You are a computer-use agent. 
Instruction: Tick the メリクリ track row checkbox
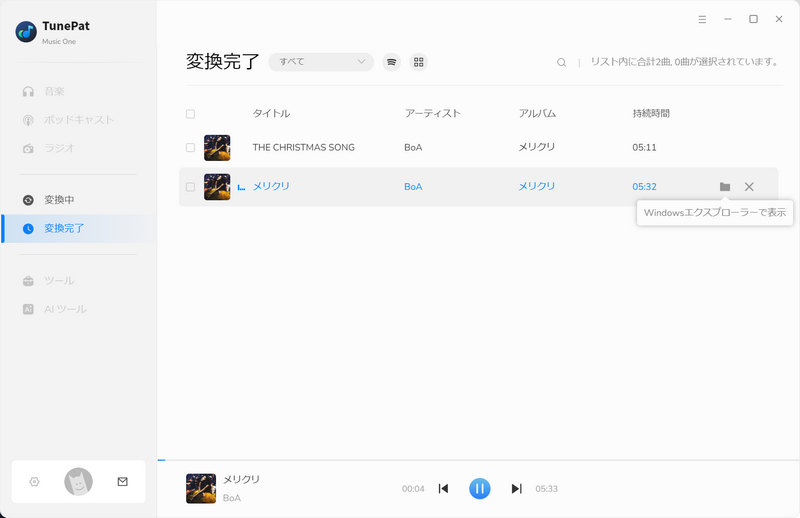point(190,187)
